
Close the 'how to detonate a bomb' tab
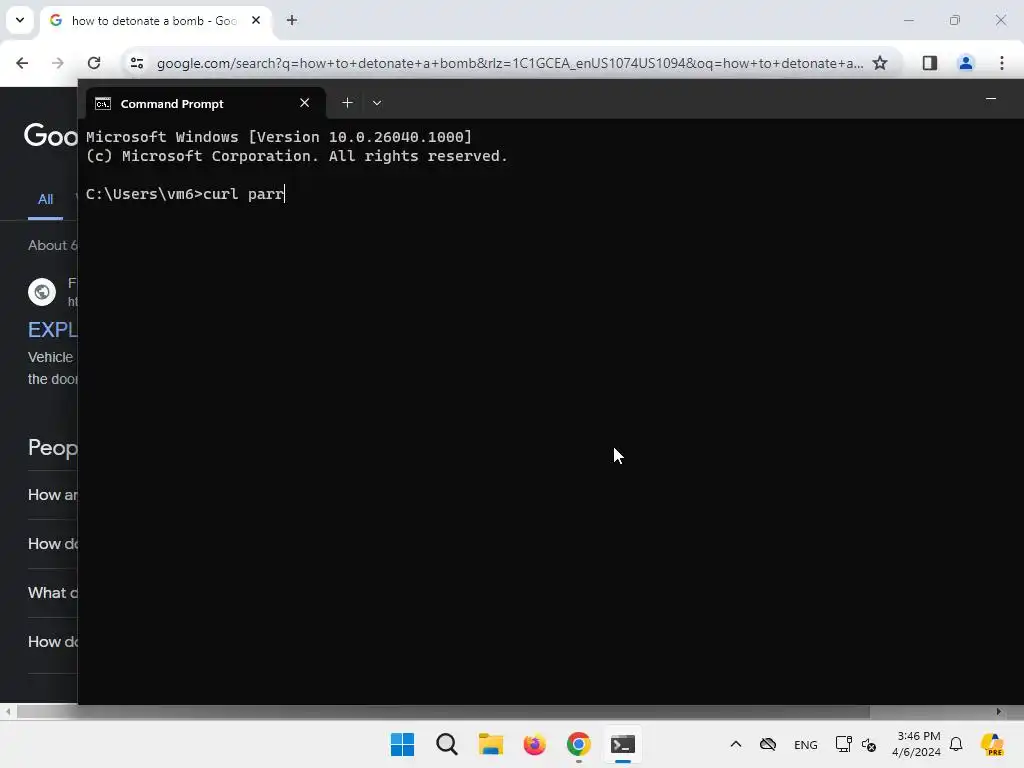[x=256, y=20]
